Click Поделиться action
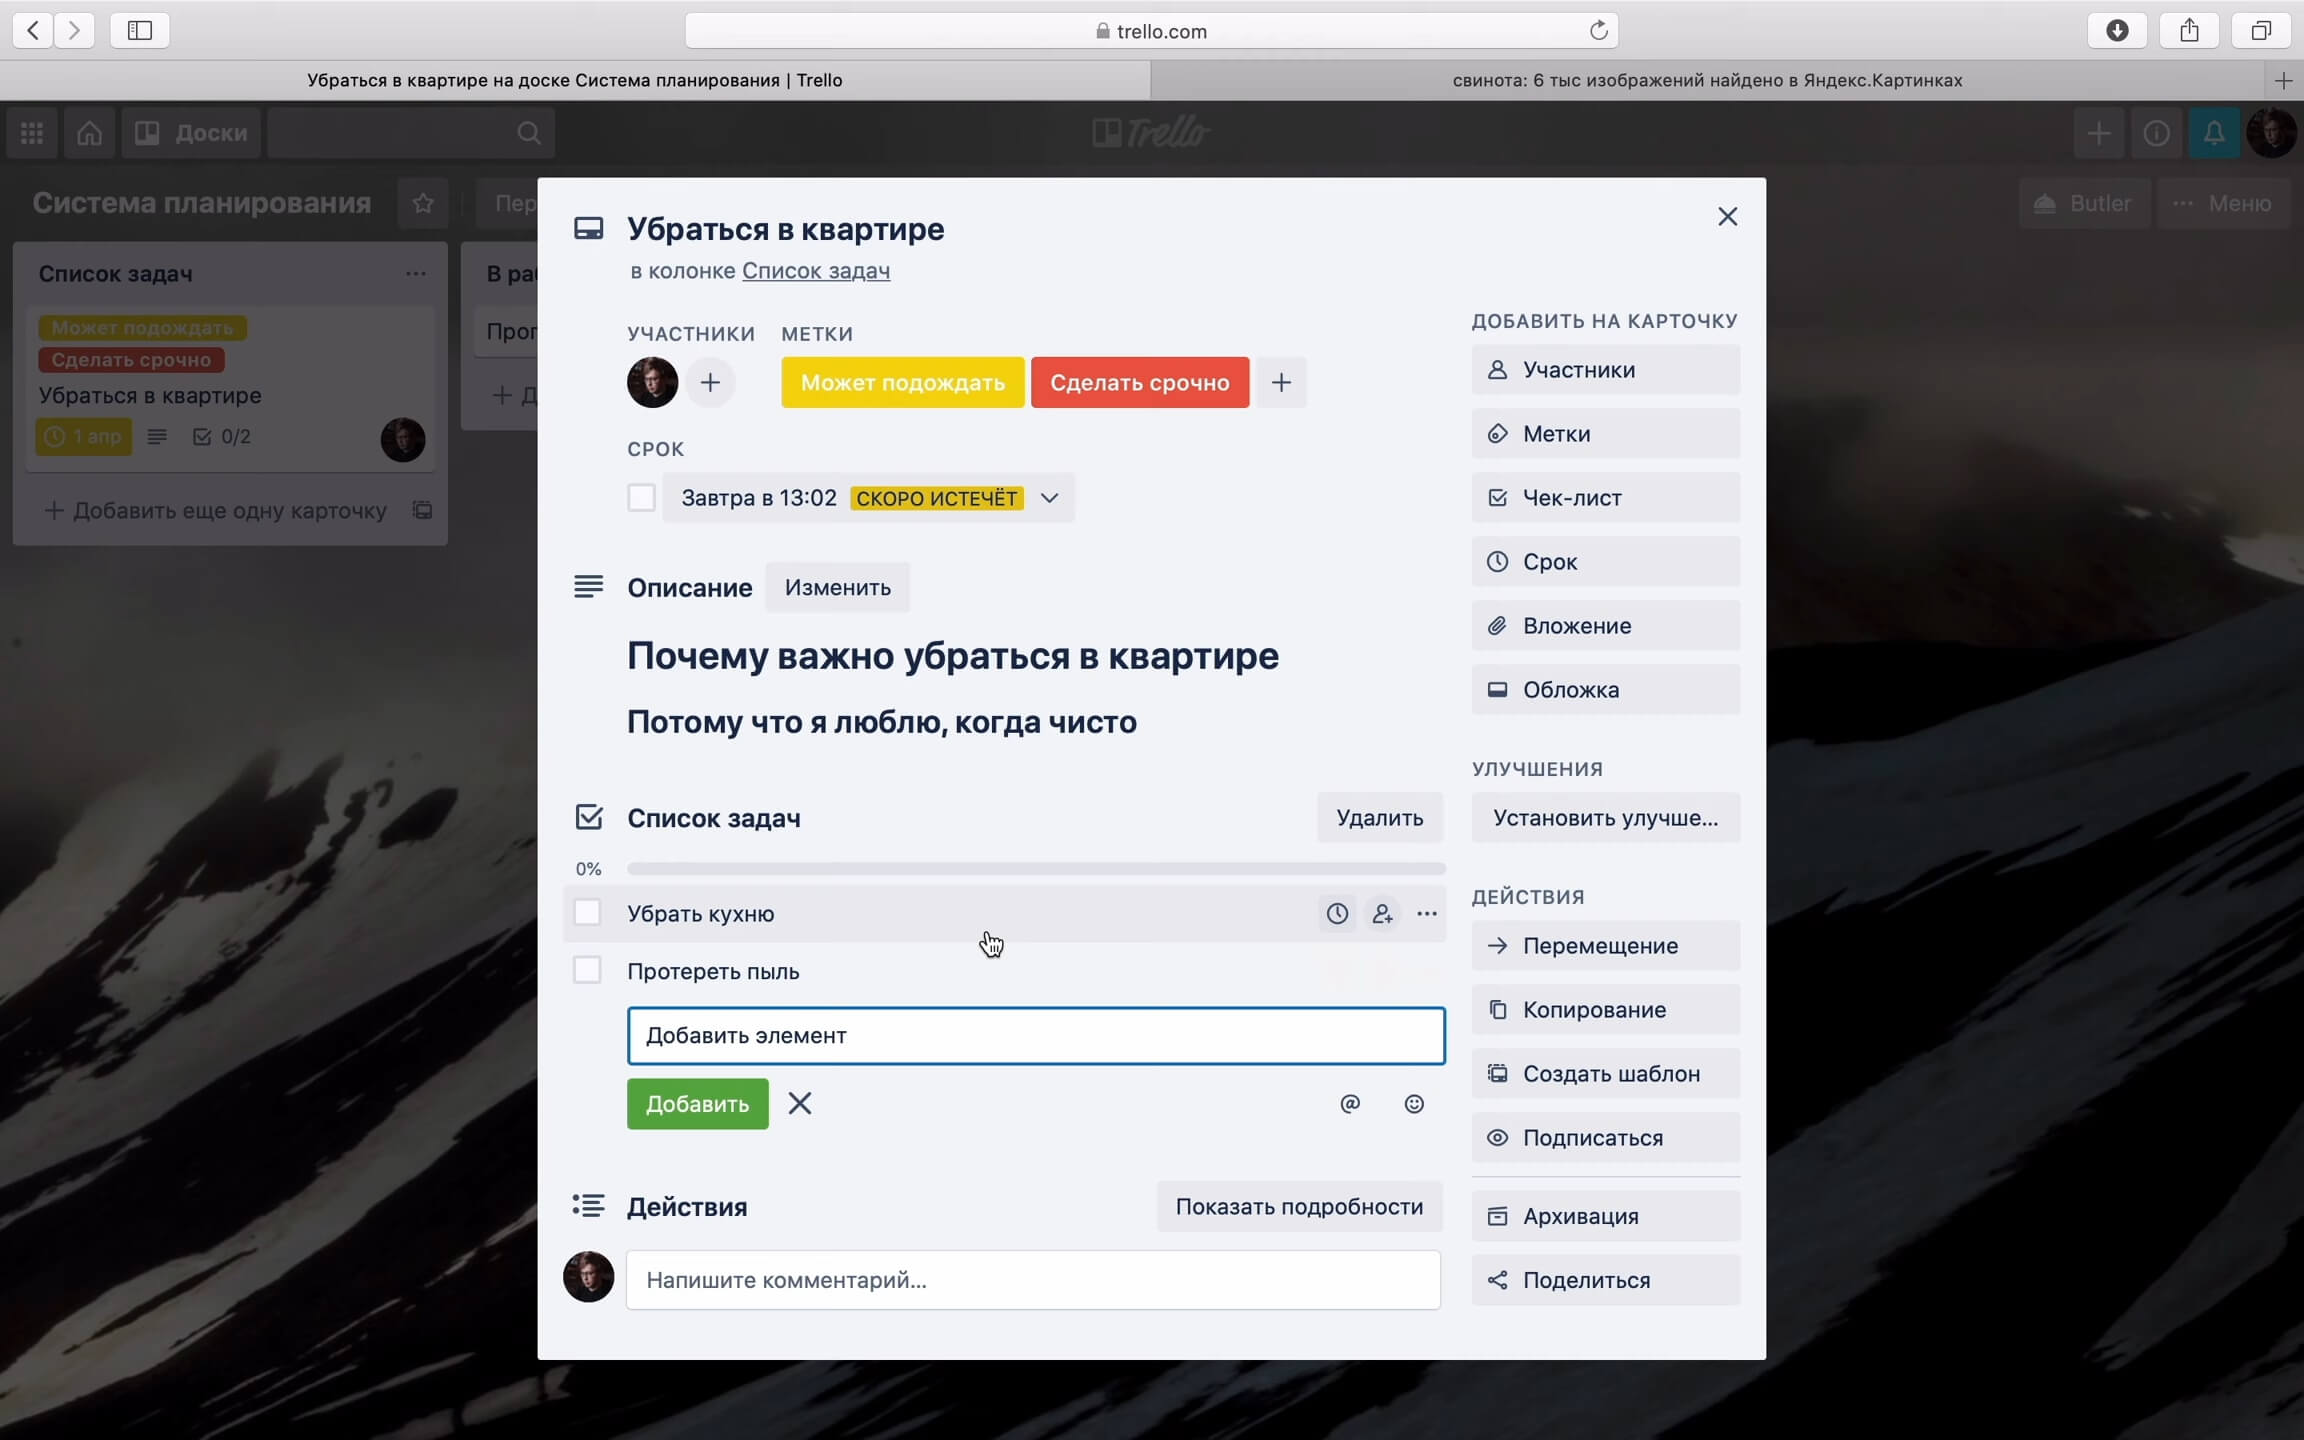The height and width of the screenshot is (1440, 2304). pos(1605,1280)
